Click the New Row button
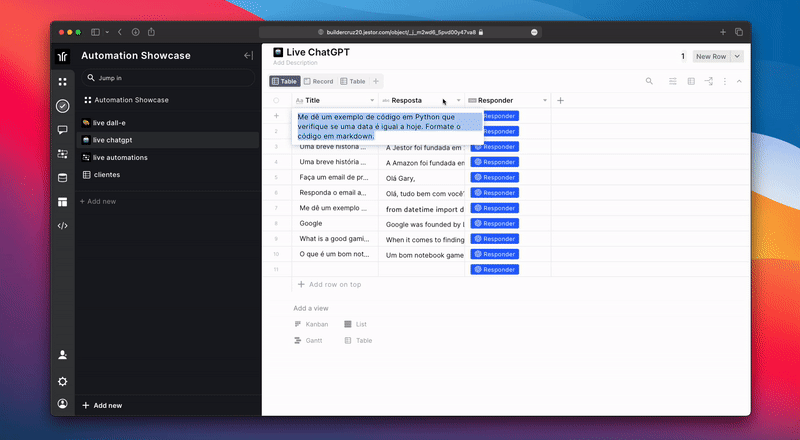This screenshot has width=800, height=440. tap(711, 56)
